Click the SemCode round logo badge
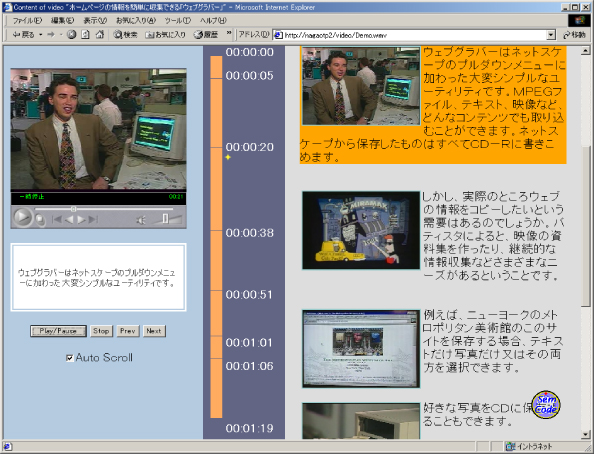This screenshot has height=454, width=594. pos(546,405)
